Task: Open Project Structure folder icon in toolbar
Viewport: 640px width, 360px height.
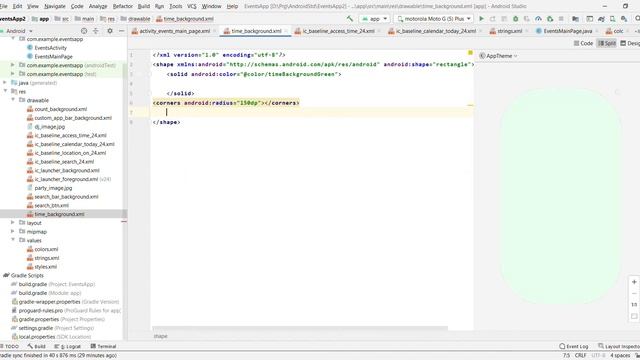Action: [576, 19]
